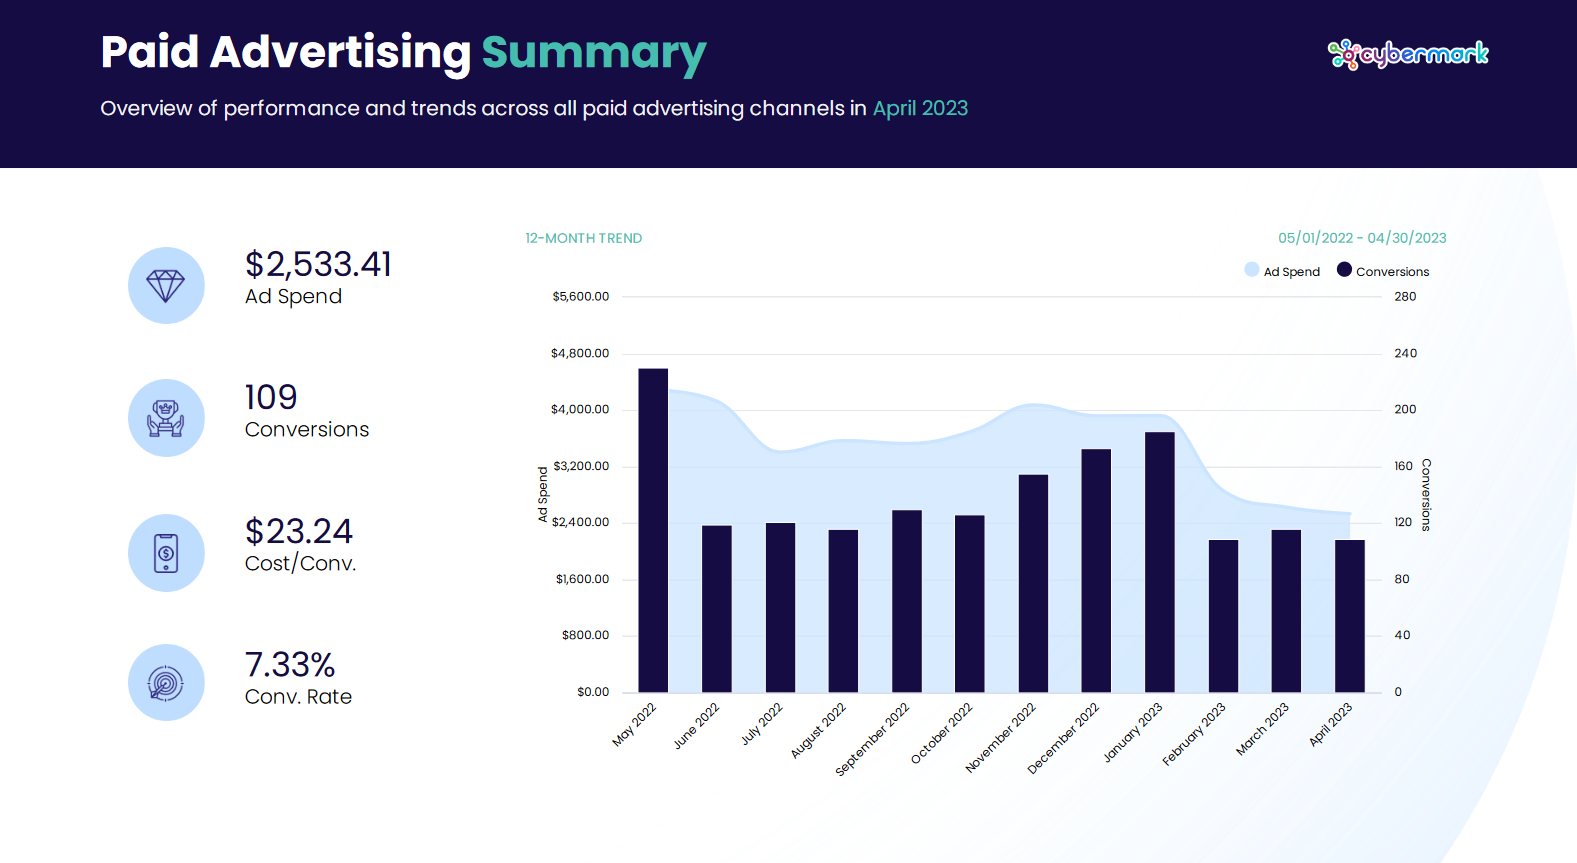Click the 160 conversions axis label
This screenshot has height=863, width=1577.
(1404, 467)
